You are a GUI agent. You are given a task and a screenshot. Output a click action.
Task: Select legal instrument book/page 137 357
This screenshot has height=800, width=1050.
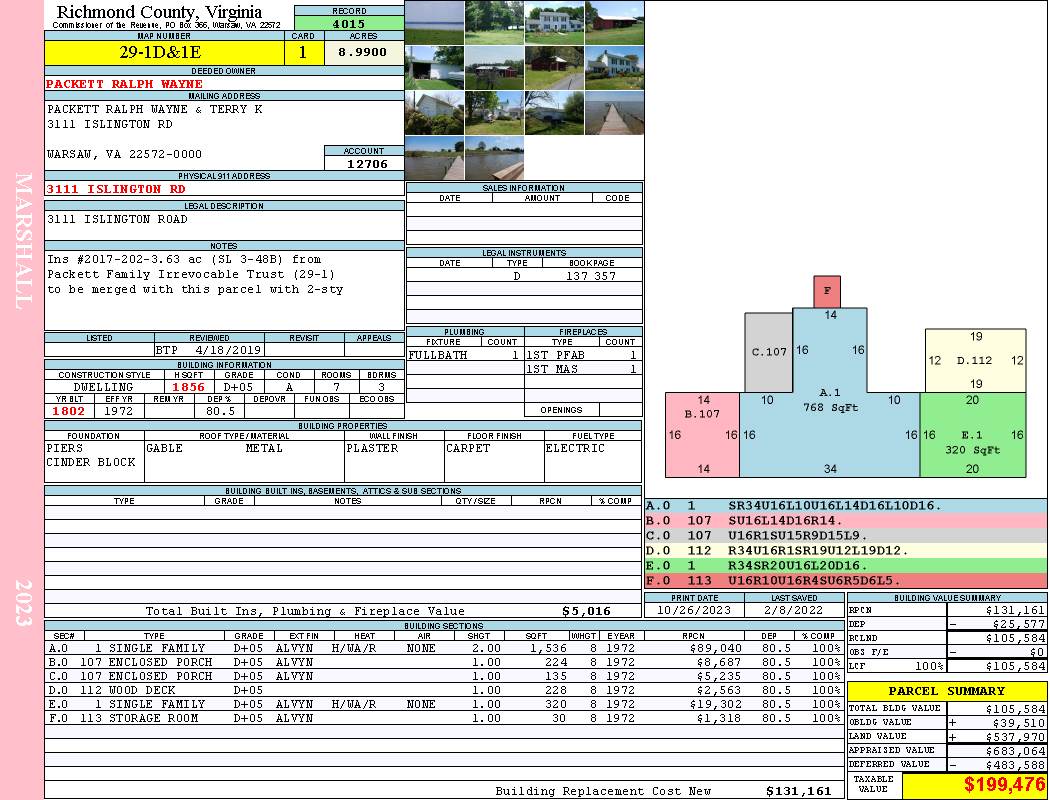591,276
